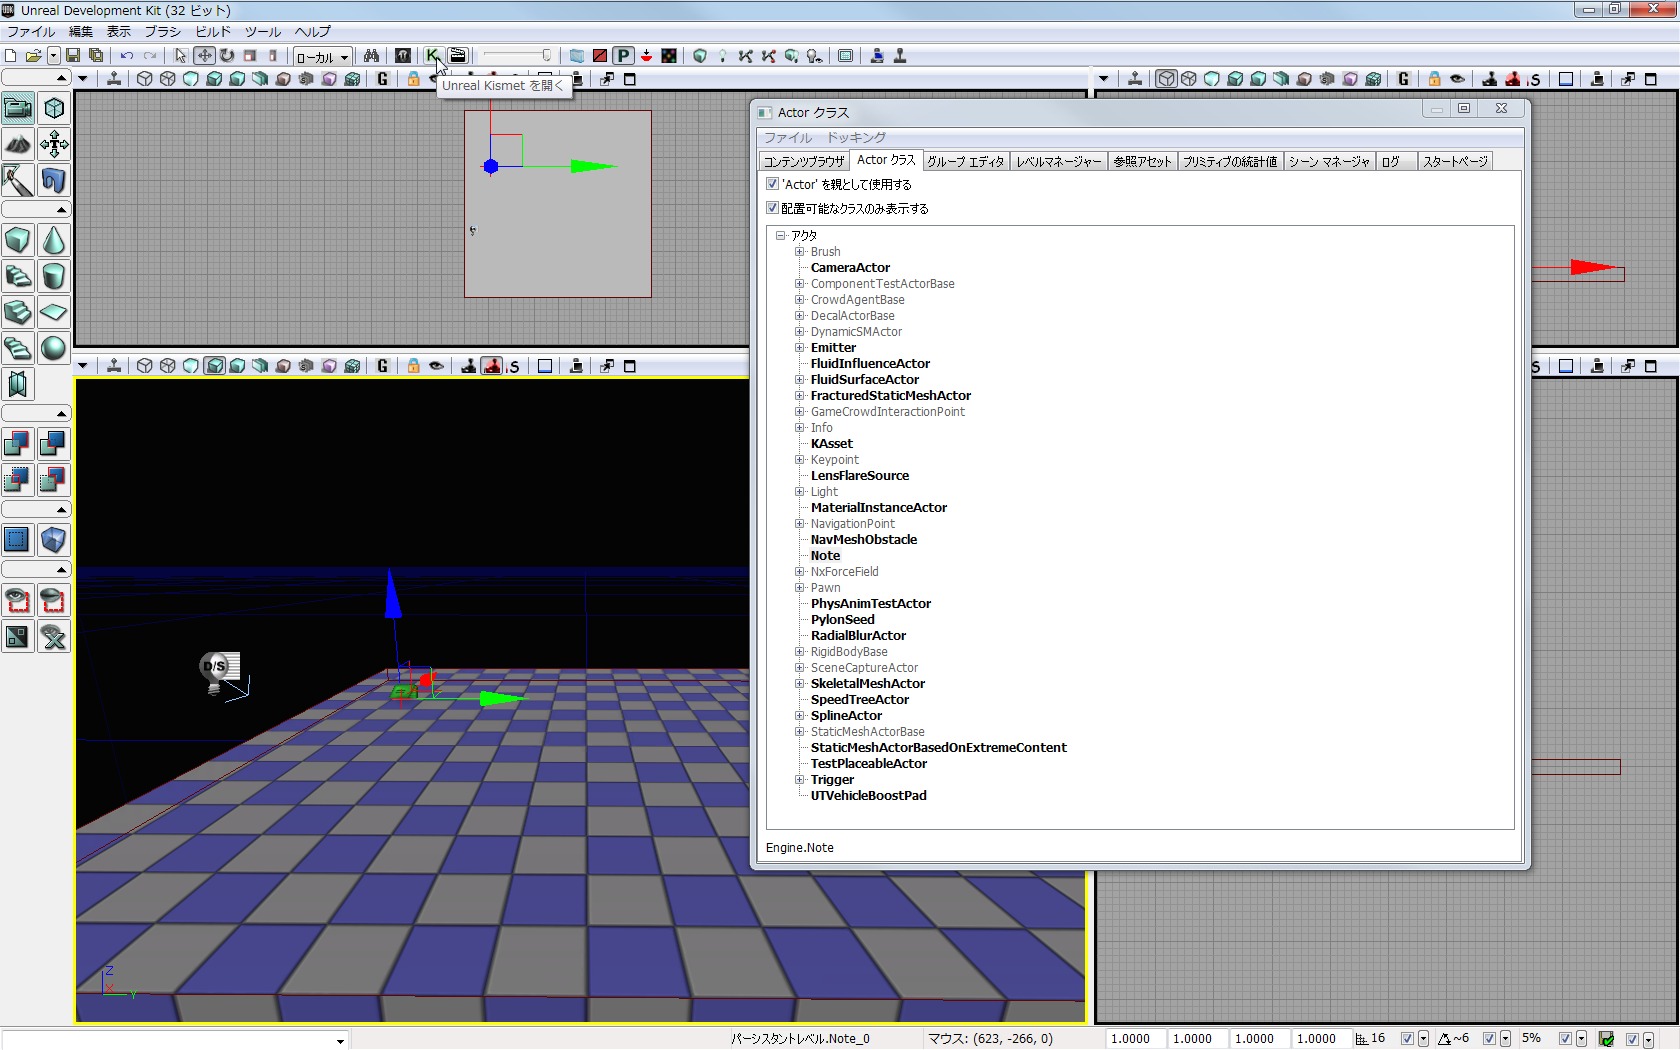
Task: Toggle the grid snap 16 checkbox
Action: coord(1407,1039)
